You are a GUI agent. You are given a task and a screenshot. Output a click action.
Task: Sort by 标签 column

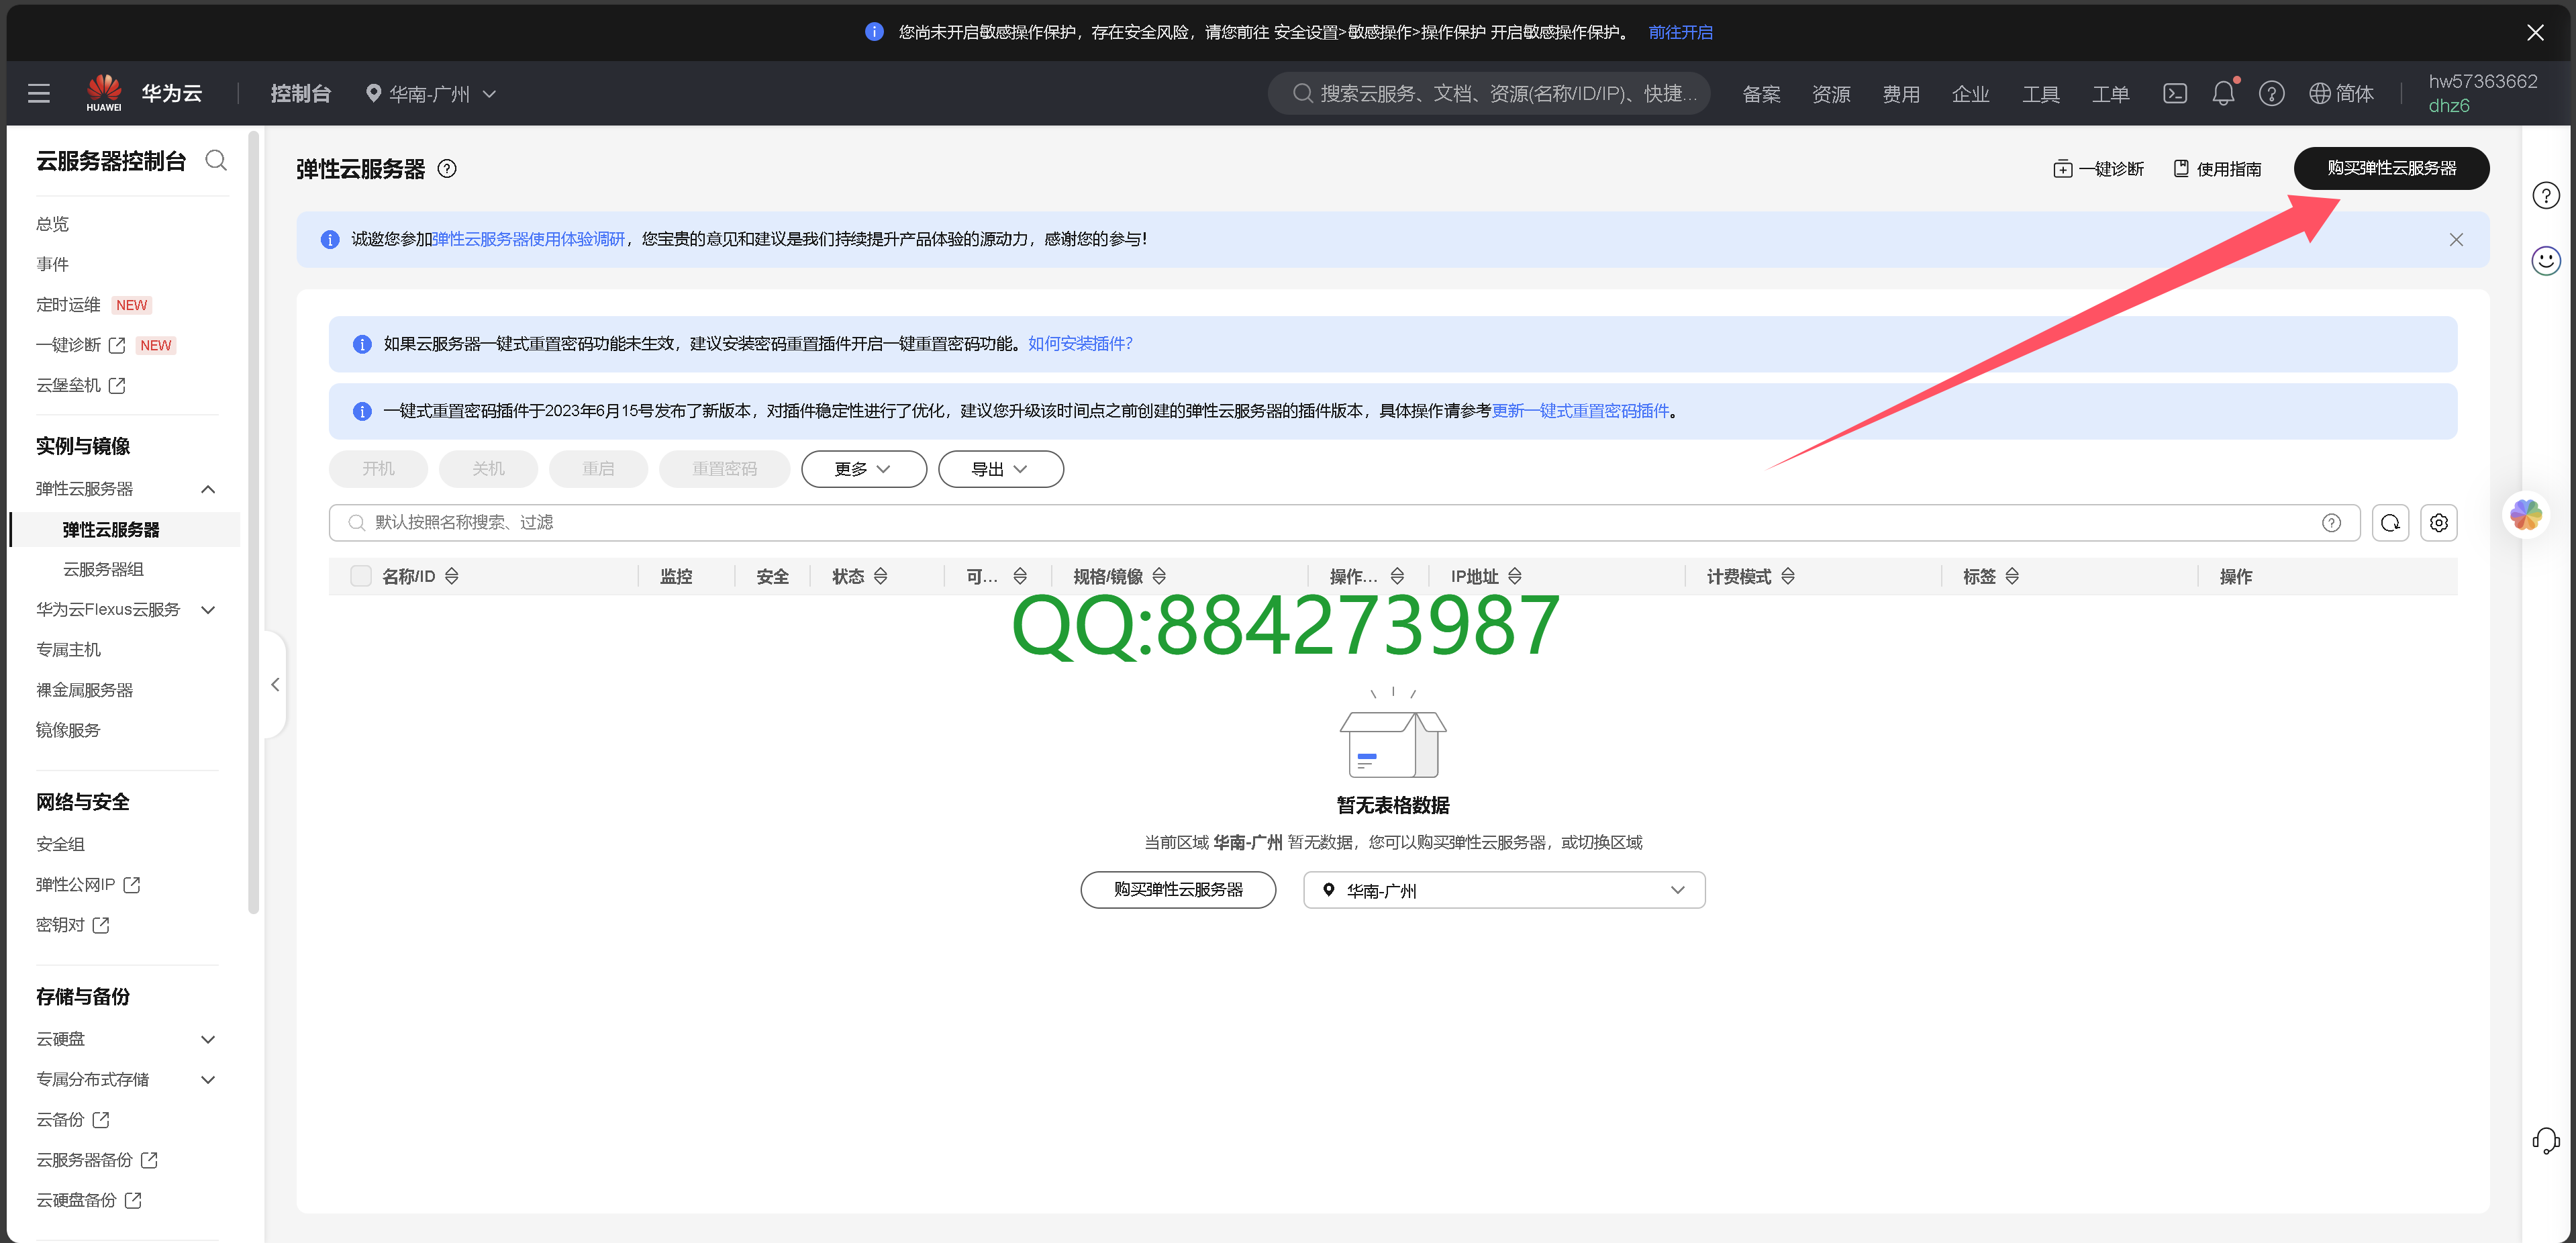click(2012, 577)
